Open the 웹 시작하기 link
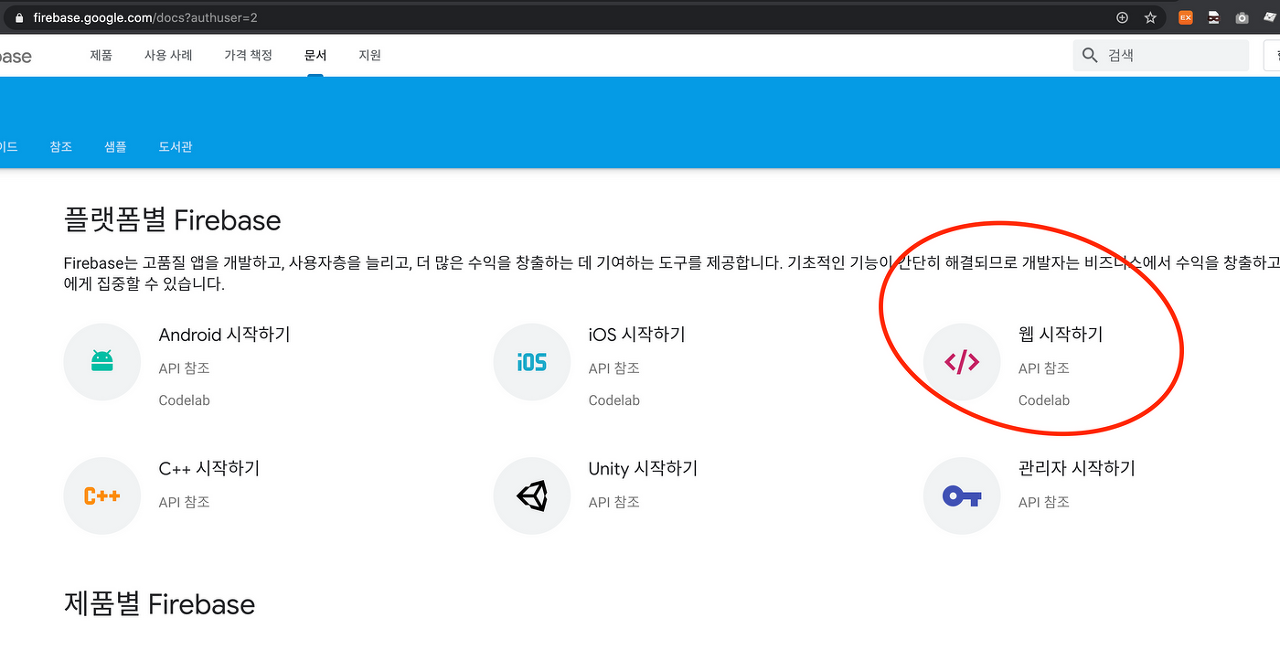The width and height of the screenshot is (1280, 650). [1060, 335]
